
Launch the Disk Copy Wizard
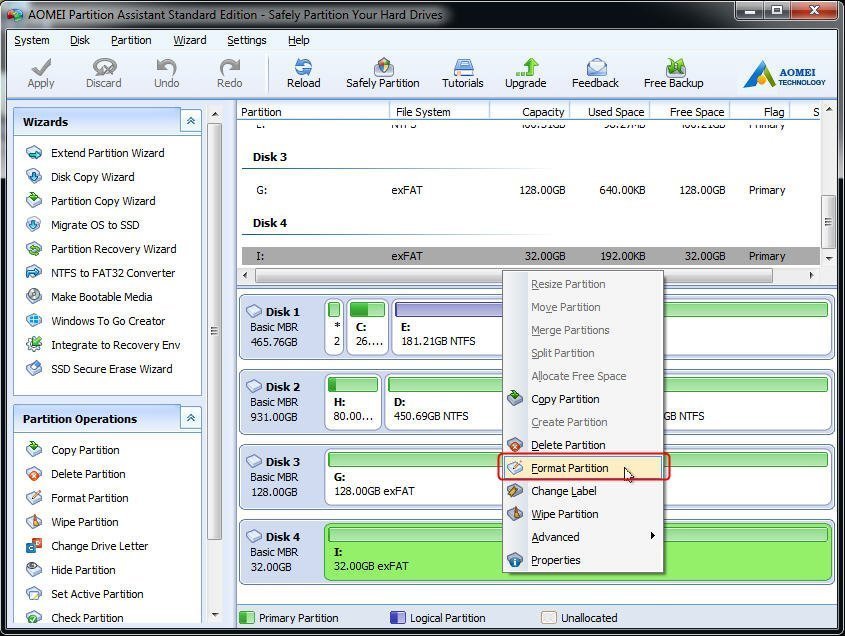(80, 177)
